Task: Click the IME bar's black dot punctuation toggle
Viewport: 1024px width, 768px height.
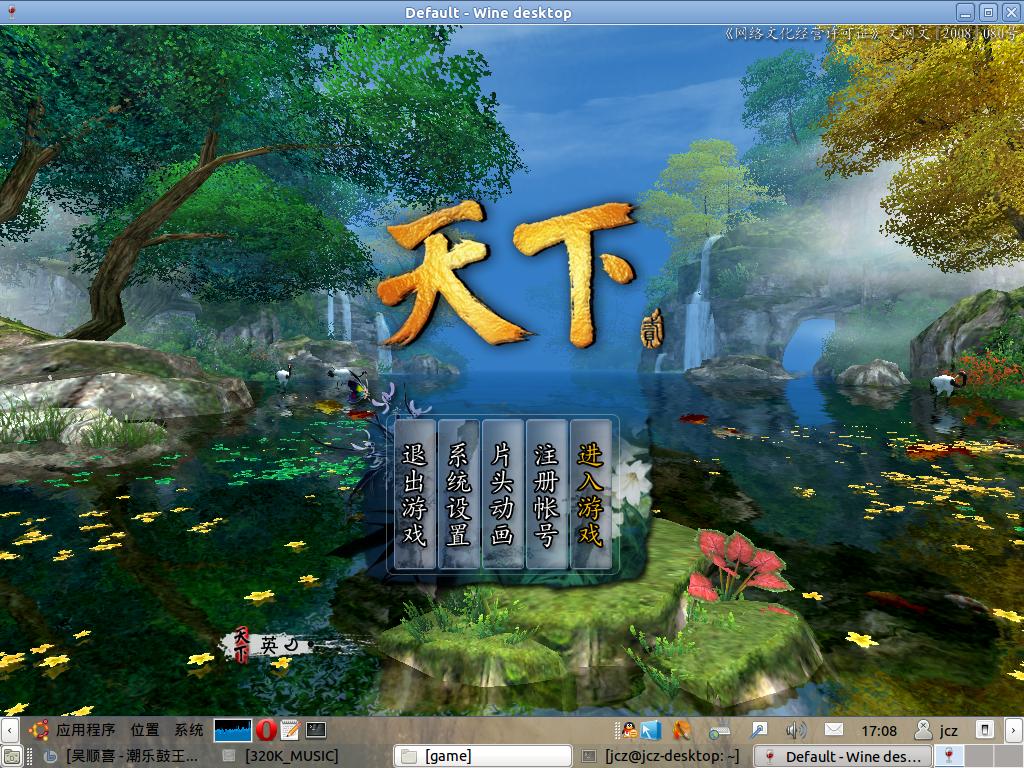Action: pyautogui.click(x=310, y=645)
